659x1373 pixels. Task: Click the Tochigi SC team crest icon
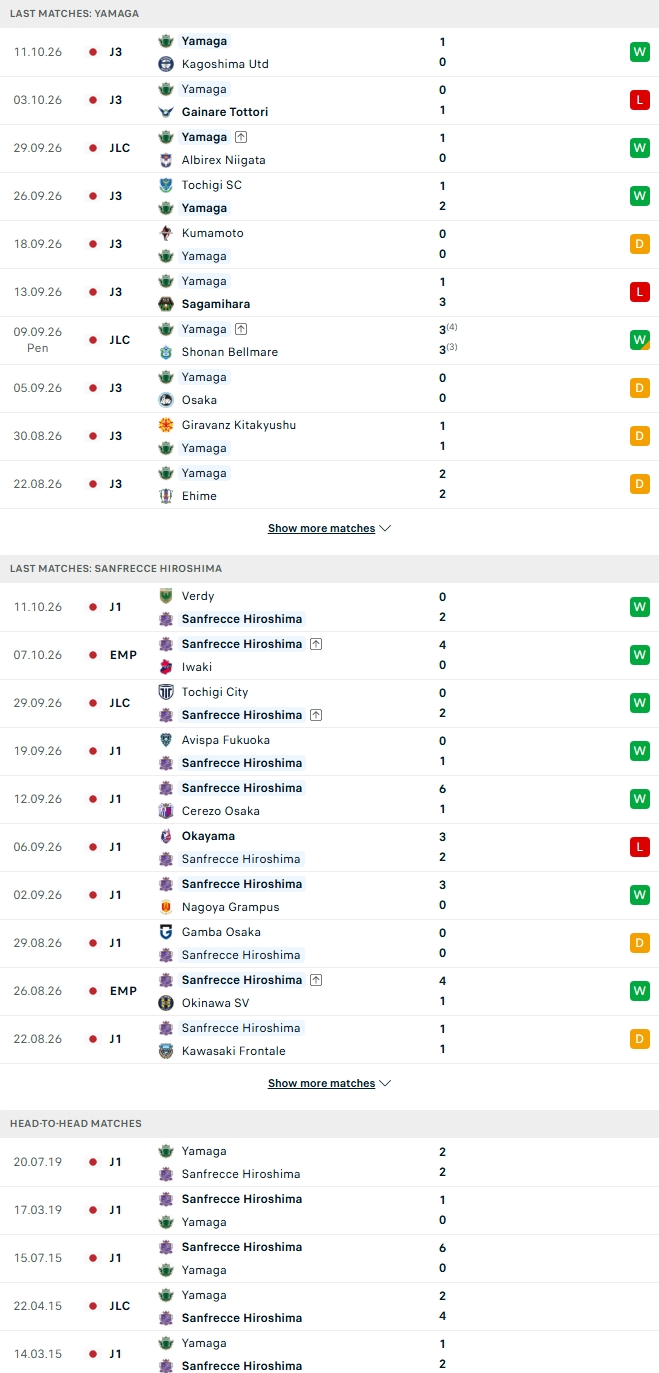pyautogui.click(x=166, y=185)
